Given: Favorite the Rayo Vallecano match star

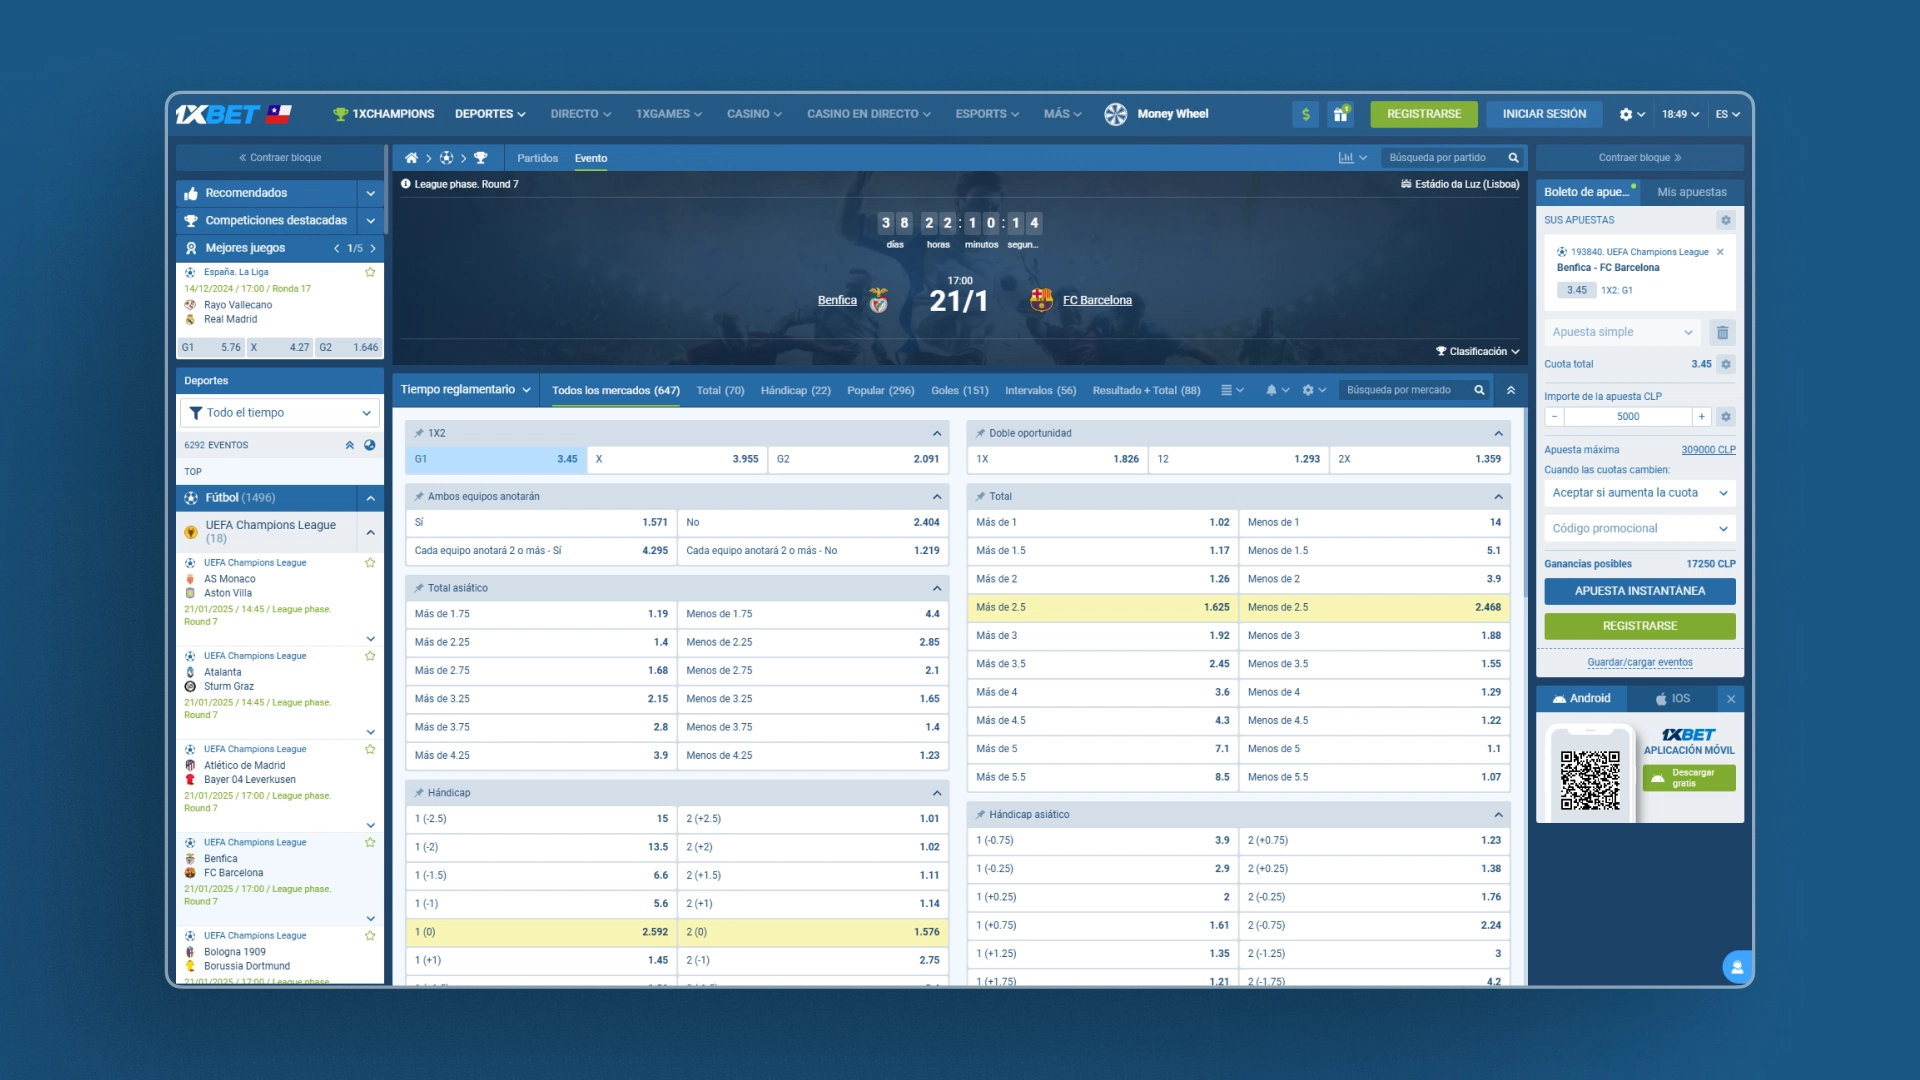Looking at the screenshot, I should (x=370, y=272).
